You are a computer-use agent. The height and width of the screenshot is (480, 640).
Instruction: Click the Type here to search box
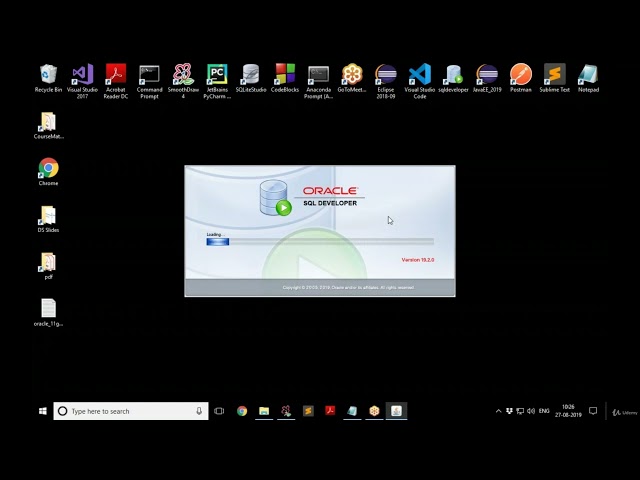tap(131, 411)
